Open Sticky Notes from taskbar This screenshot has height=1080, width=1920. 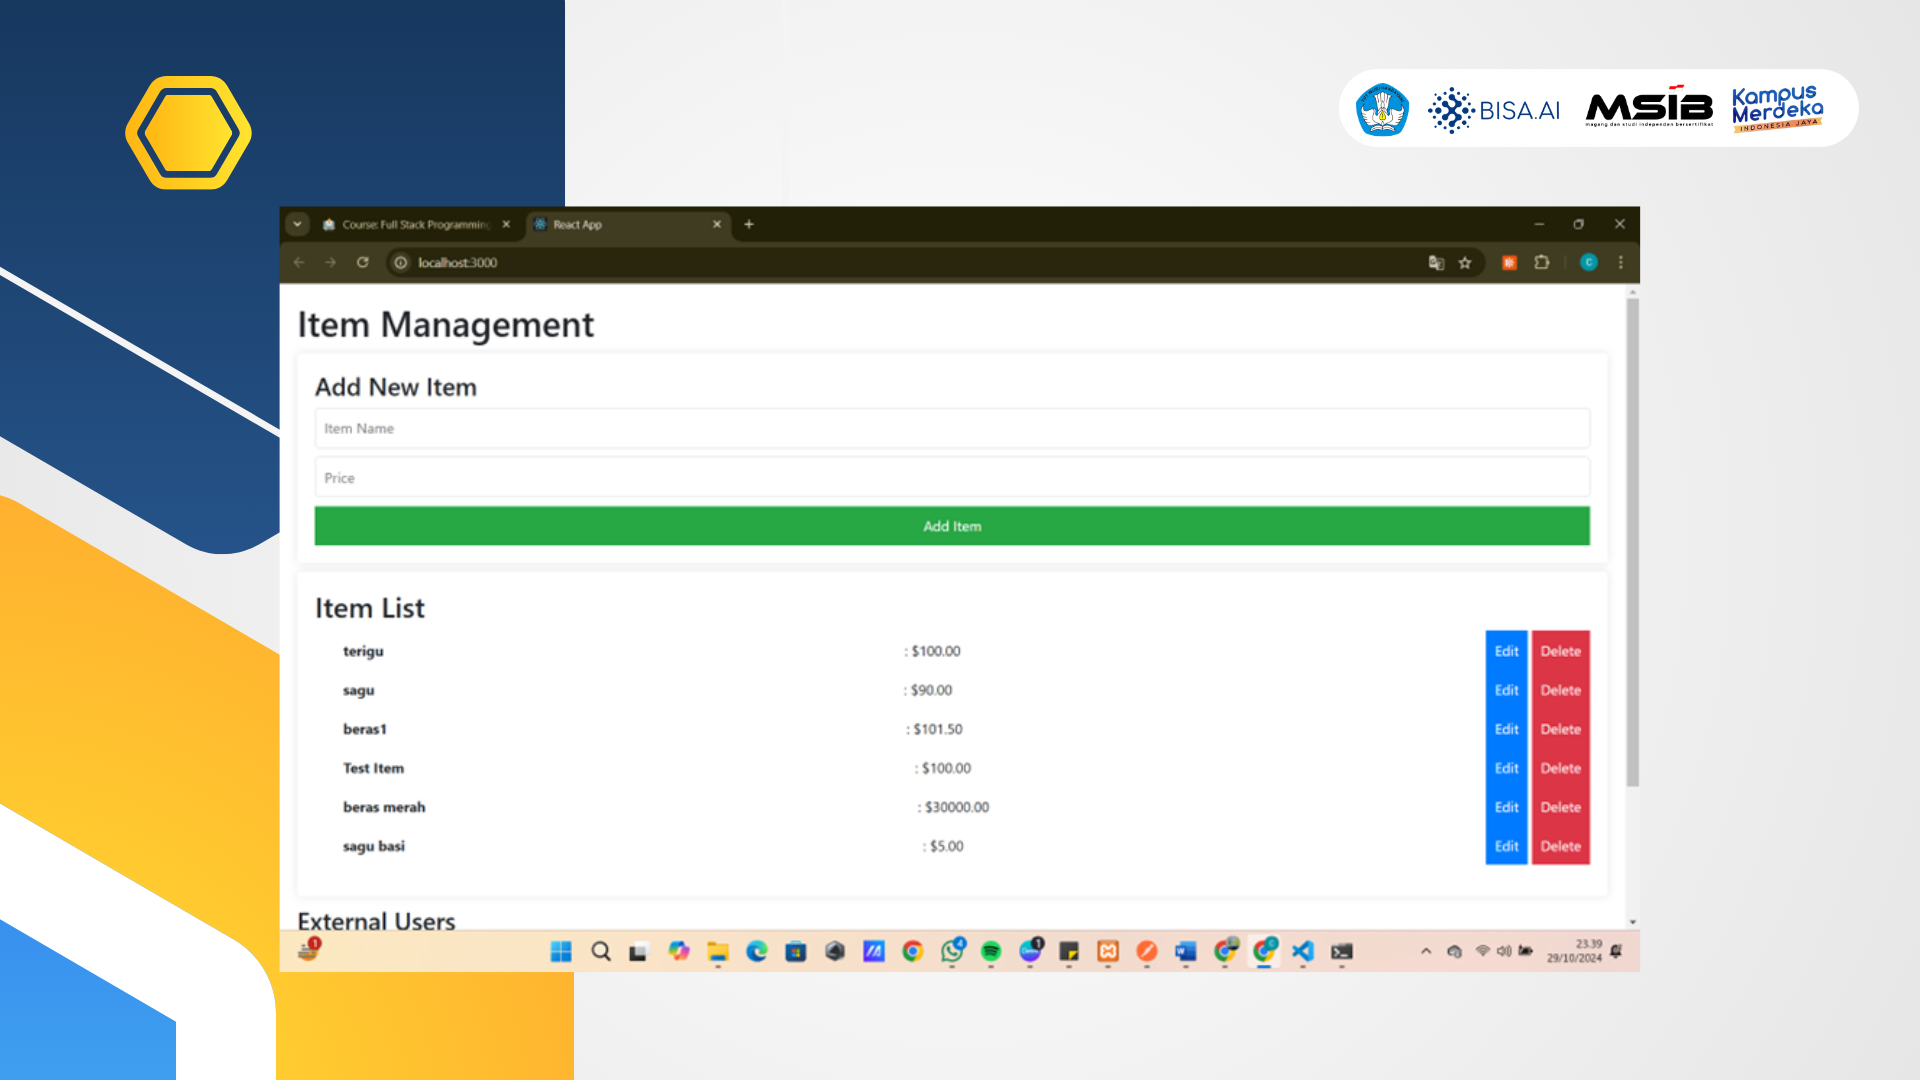(x=1069, y=951)
